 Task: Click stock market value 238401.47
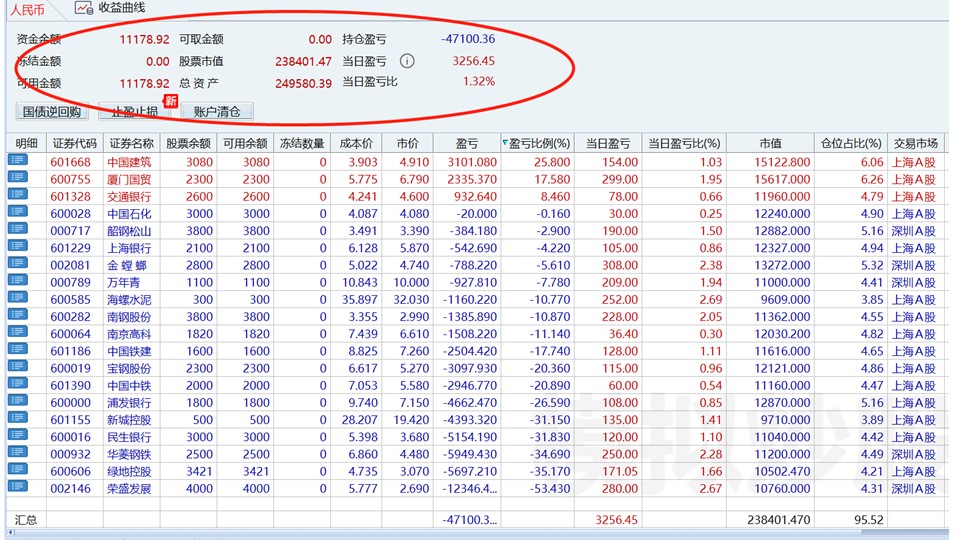click(303, 61)
